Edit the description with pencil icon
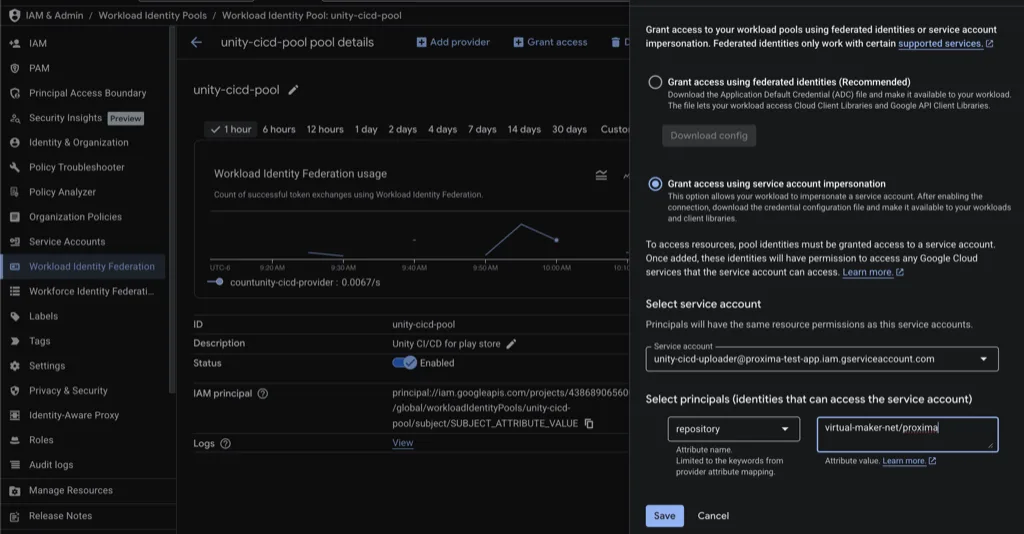The width and height of the screenshot is (1024, 534). 511,343
